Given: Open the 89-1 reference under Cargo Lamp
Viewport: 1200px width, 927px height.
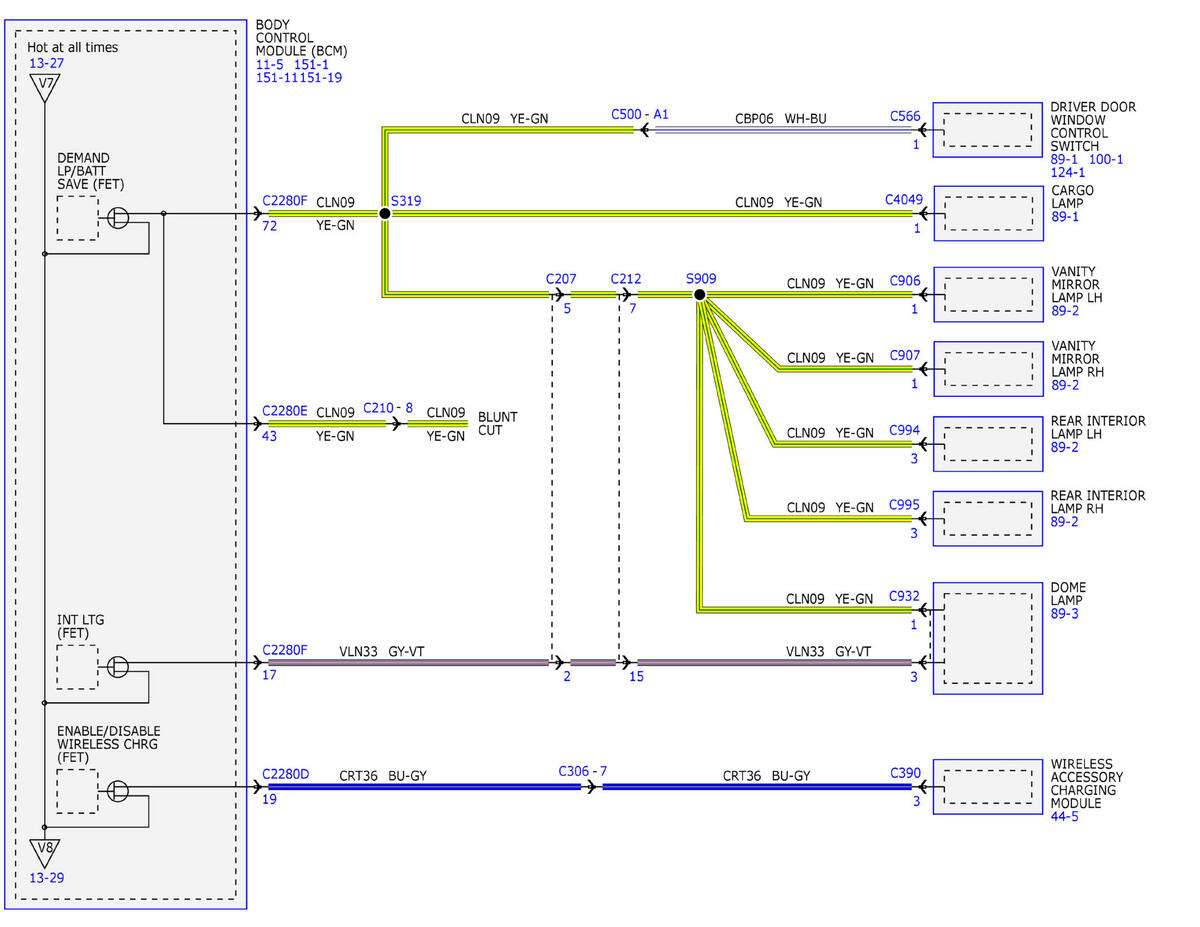Looking at the screenshot, I should 1065,216.
